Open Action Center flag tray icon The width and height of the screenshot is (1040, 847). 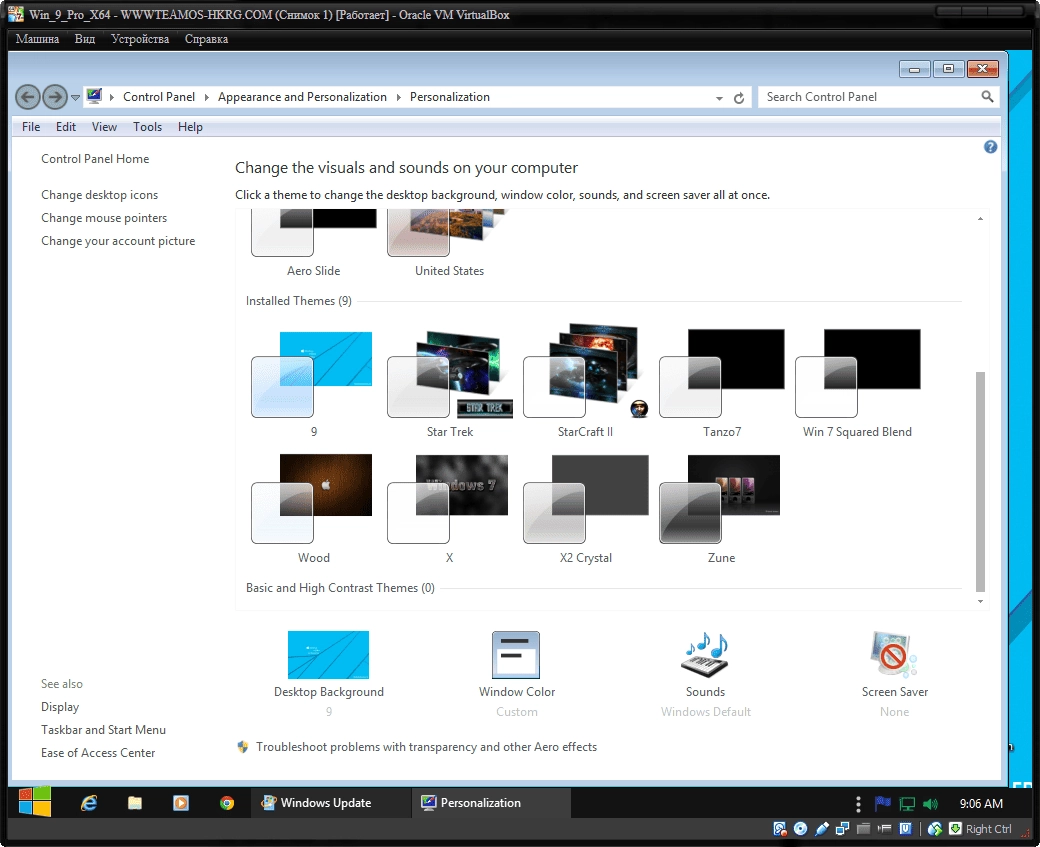(x=883, y=804)
